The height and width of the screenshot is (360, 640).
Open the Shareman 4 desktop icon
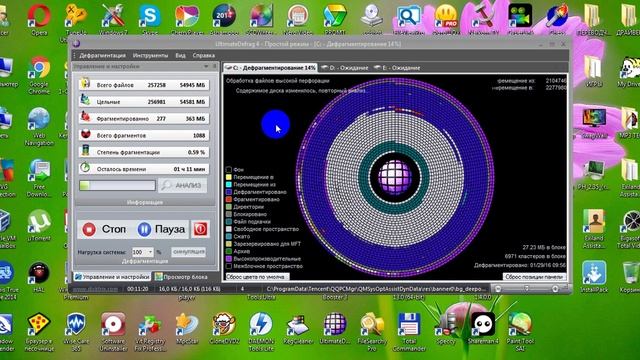[483, 329]
